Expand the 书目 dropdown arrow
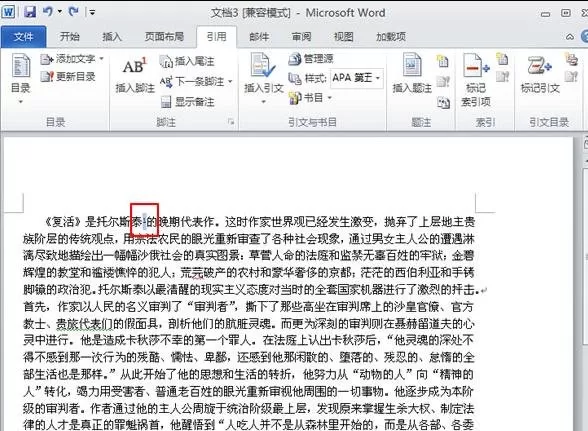588x431 pixels. click(330, 98)
